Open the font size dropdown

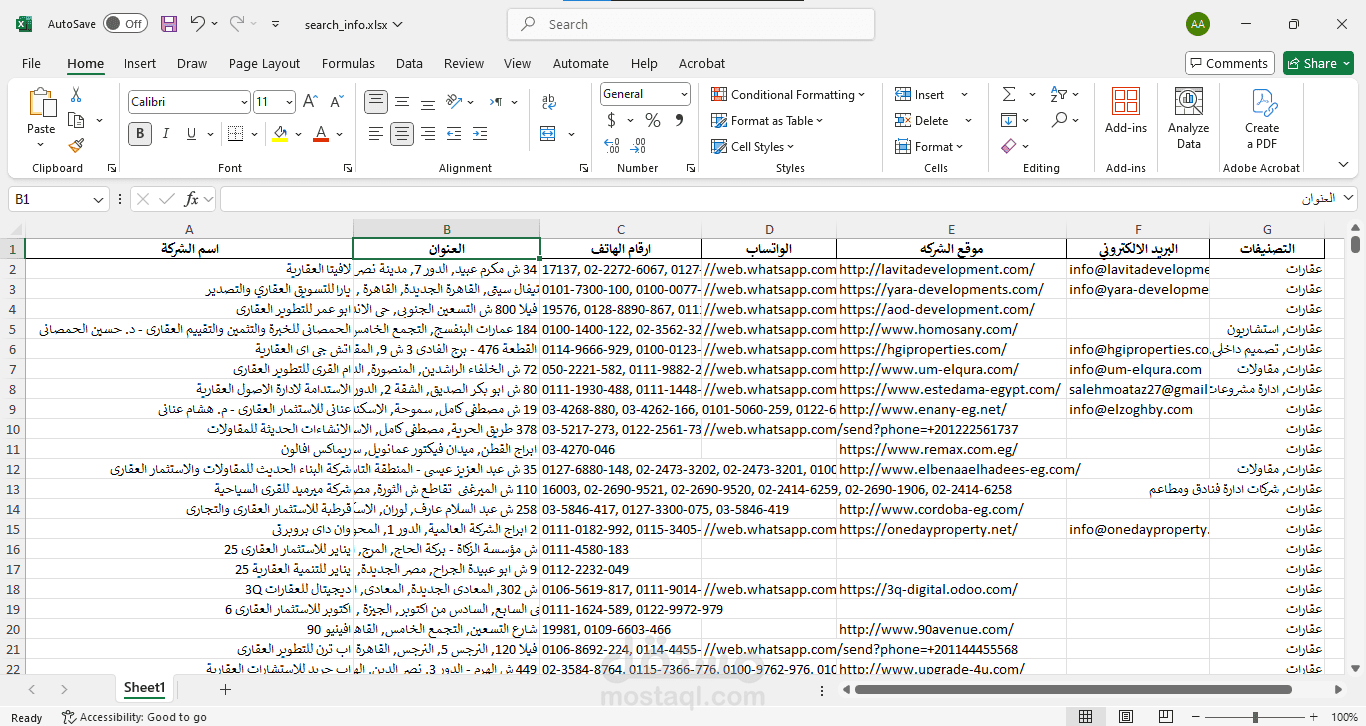pos(290,102)
